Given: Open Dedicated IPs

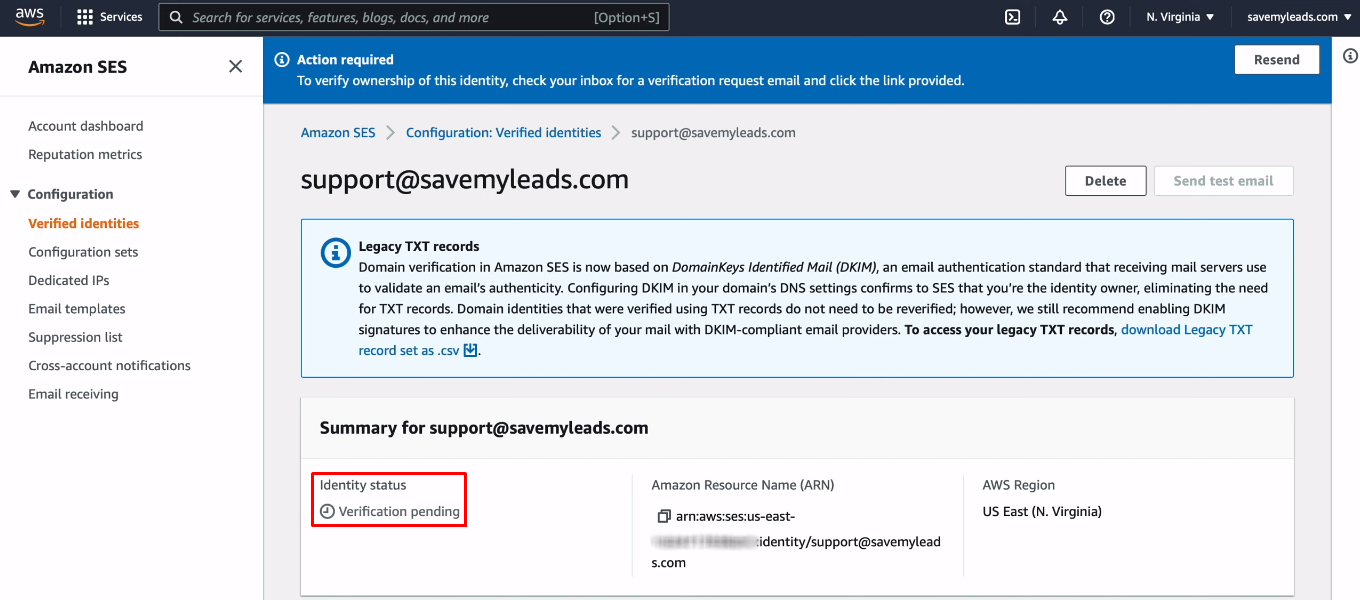Looking at the screenshot, I should [x=69, y=280].
